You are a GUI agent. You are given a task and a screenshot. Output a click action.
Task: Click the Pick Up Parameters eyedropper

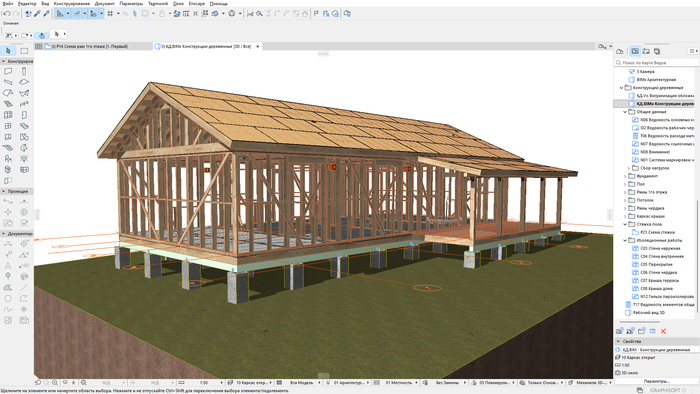[38, 14]
